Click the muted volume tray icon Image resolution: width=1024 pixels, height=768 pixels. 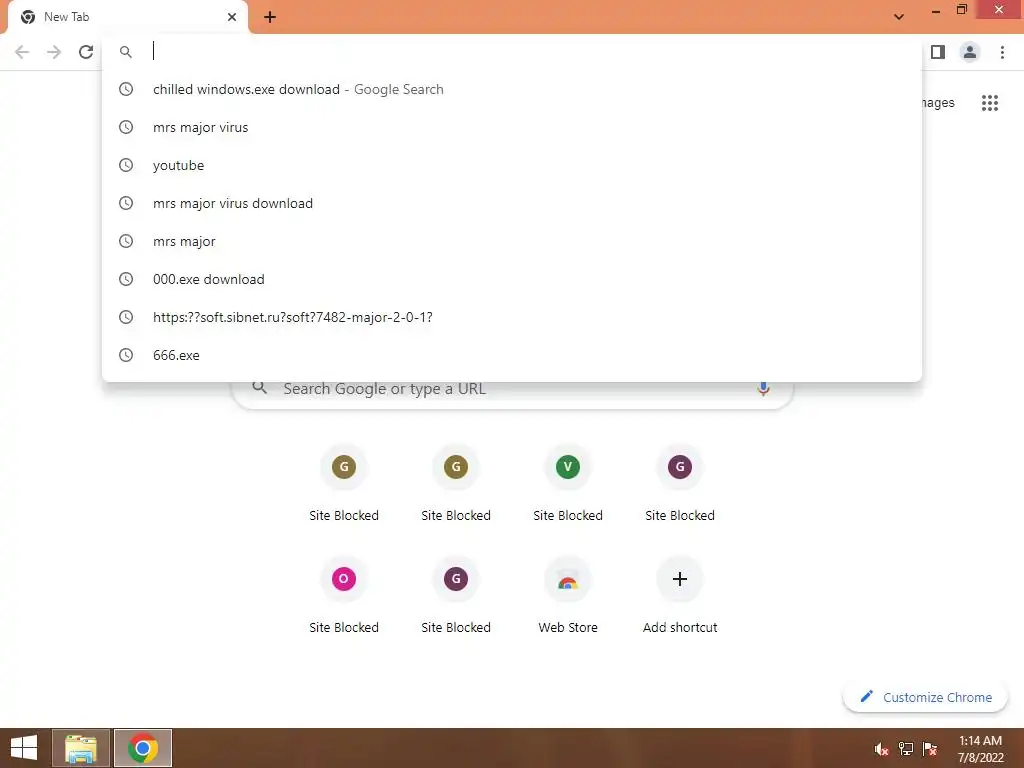(882, 749)
